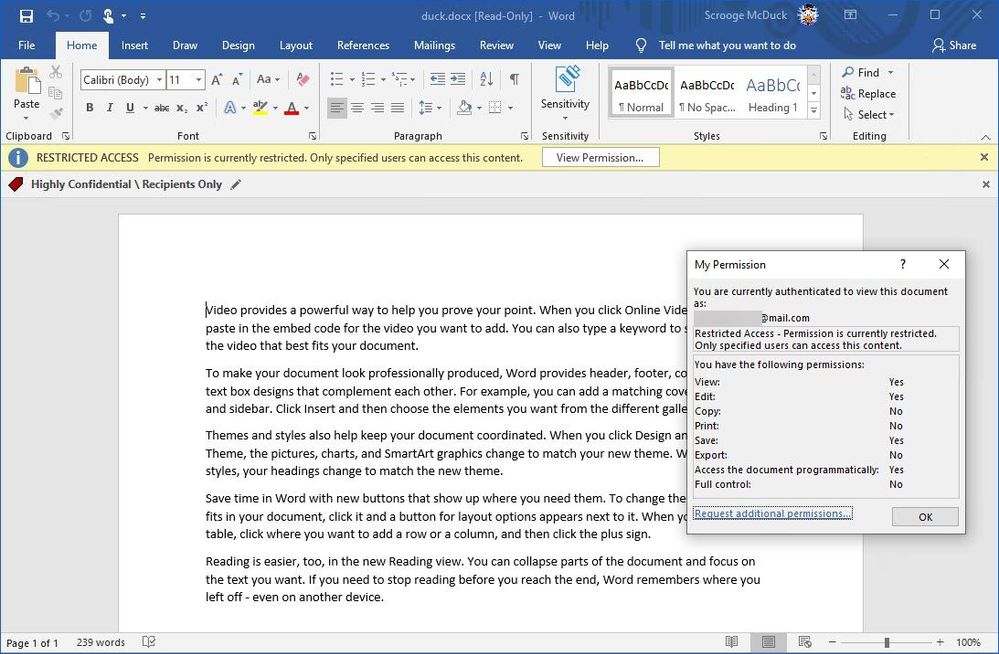Open the Select dropdown in Editing
The width and height of the screenshot is (999, 654).
(x=869, y=115)
